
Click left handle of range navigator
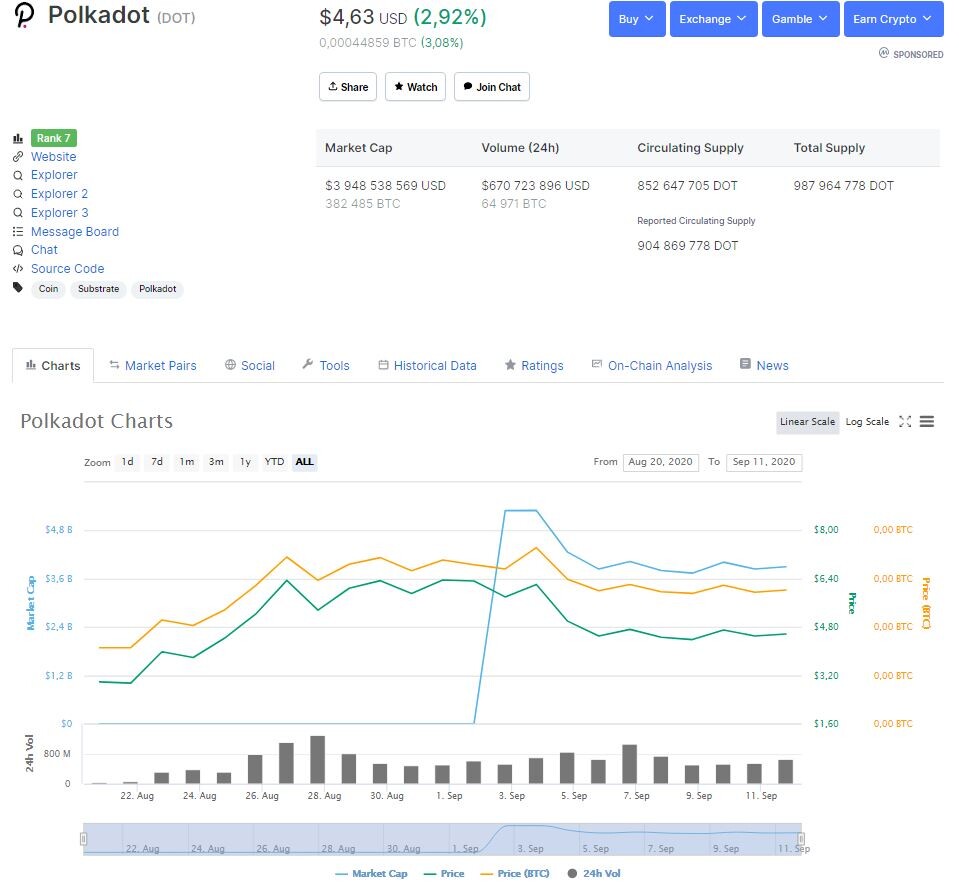pos(84,839)
